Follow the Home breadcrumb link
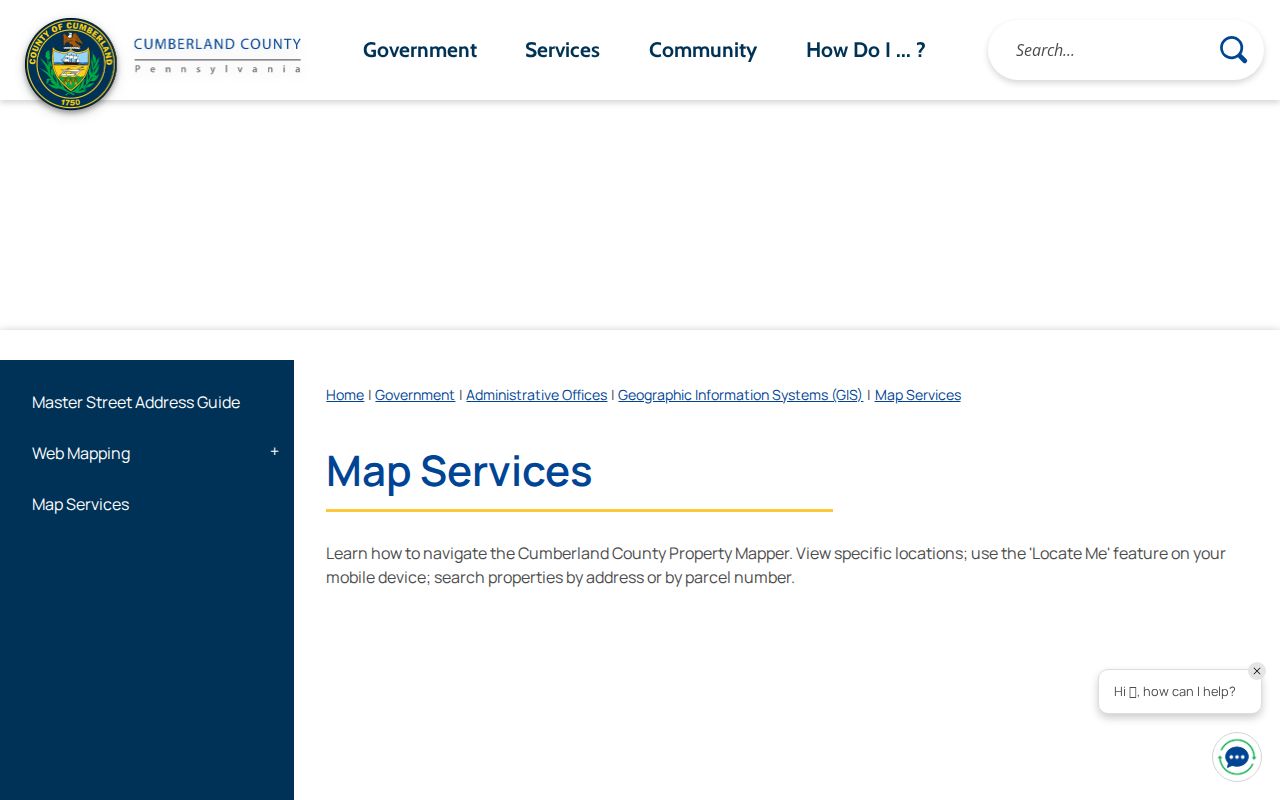This screenshot has height=800, width=1280. (x=345, y=395)
